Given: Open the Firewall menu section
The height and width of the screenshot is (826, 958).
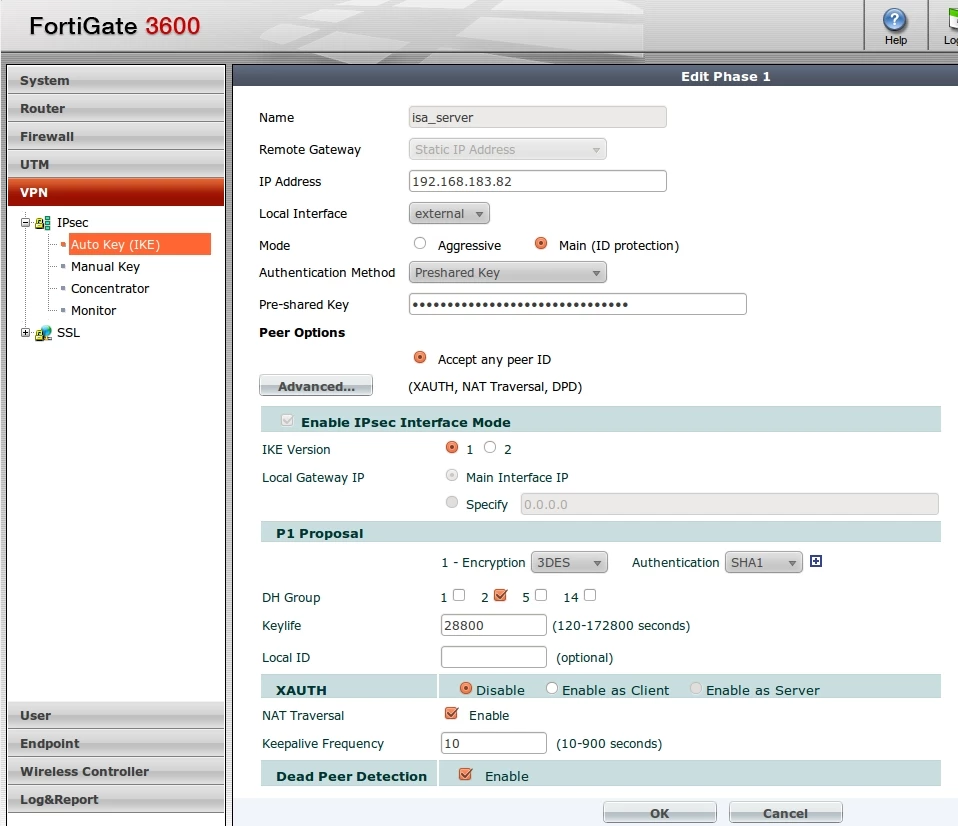Looking at the screenshot, I should click(x=116, y=136).
